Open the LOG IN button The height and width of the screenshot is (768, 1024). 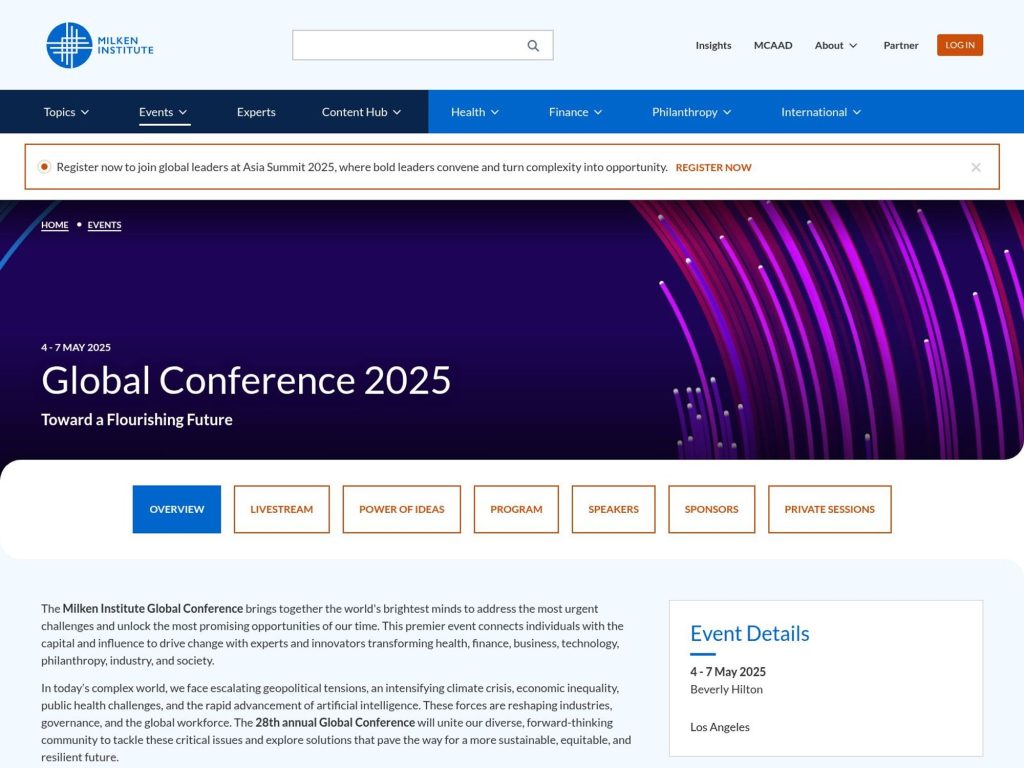point(959,44)
